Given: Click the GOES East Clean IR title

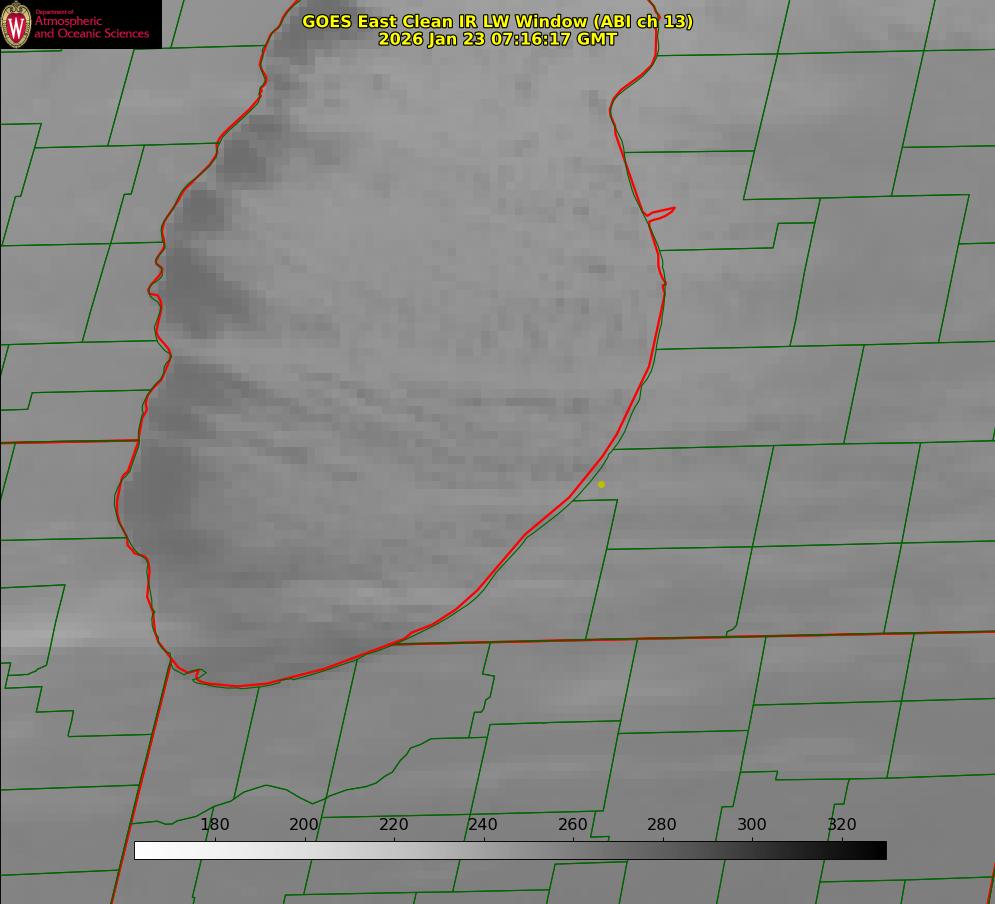Looking at the screenshot, I should pyautogui.click(x=497, y=21).
